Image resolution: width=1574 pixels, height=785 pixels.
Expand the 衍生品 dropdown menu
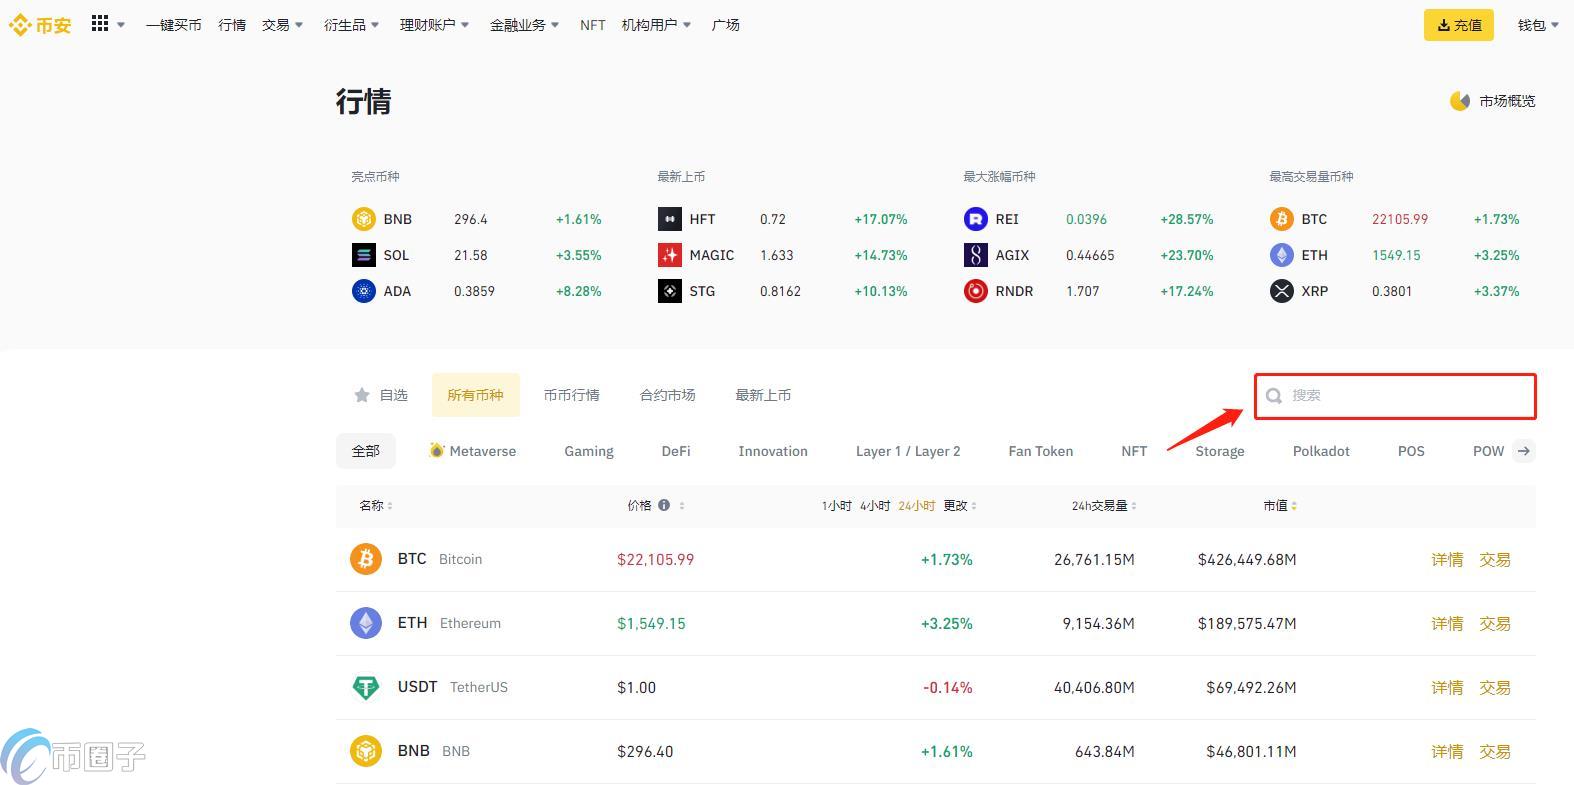(x=351, y=25)
